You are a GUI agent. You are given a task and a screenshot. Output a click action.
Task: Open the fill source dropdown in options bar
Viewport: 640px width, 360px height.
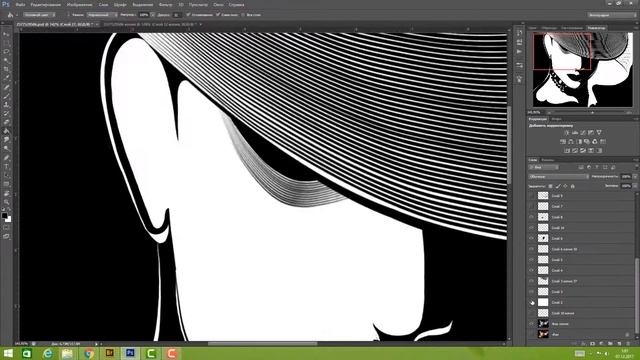pos(38,15)
